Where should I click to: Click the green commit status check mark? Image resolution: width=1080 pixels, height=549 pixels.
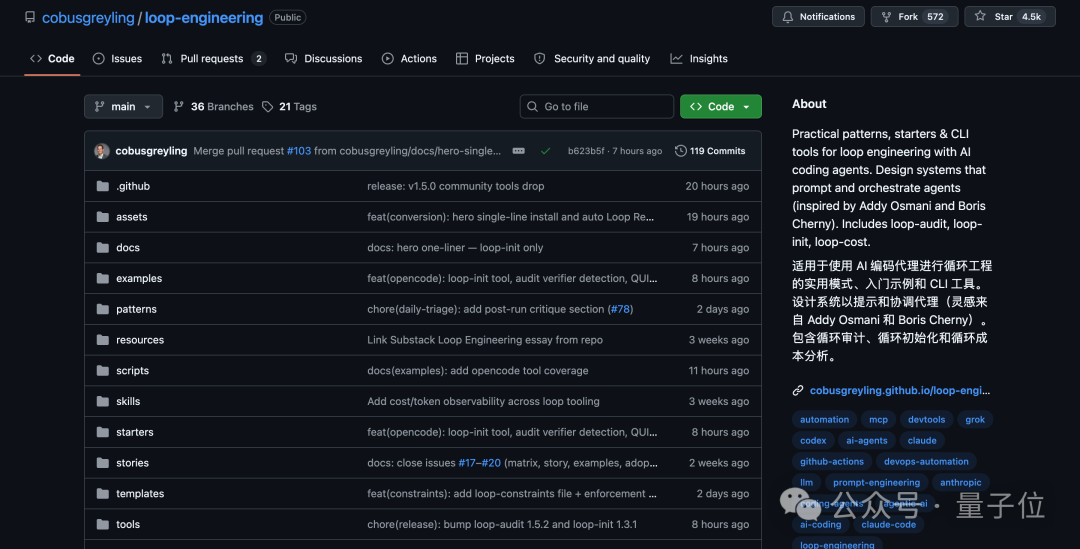click(546, 151)
